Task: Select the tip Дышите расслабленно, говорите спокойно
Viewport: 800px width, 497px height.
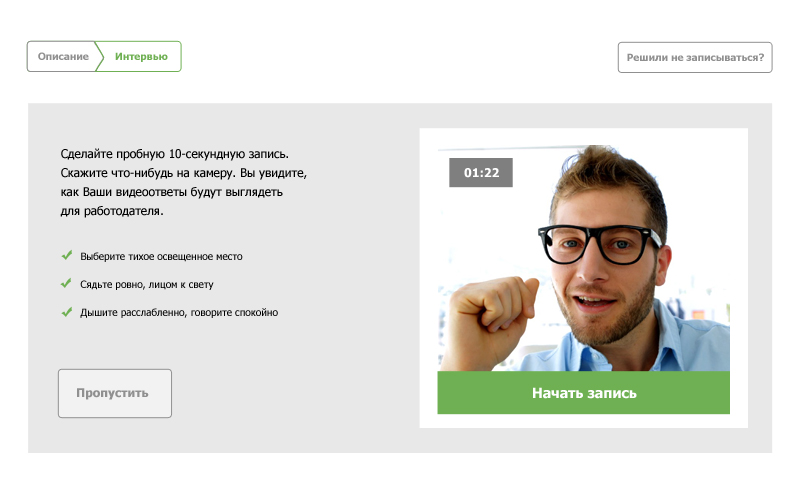Action: [x=179, y=313]
